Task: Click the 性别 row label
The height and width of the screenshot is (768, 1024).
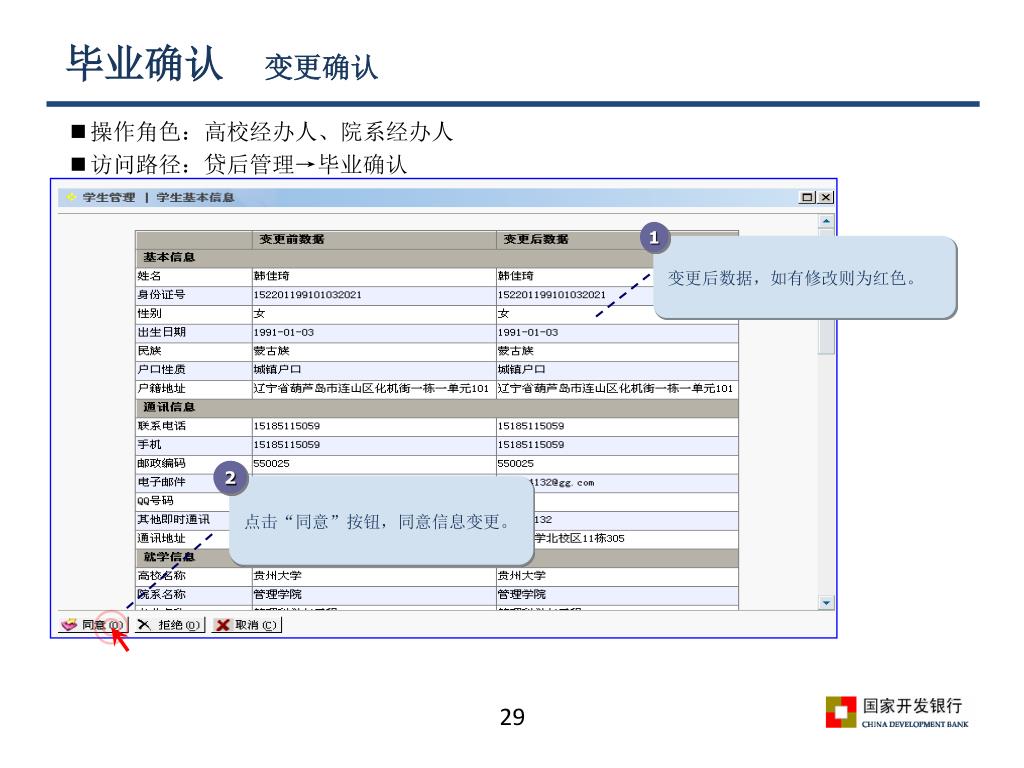Action: (150, 313)
